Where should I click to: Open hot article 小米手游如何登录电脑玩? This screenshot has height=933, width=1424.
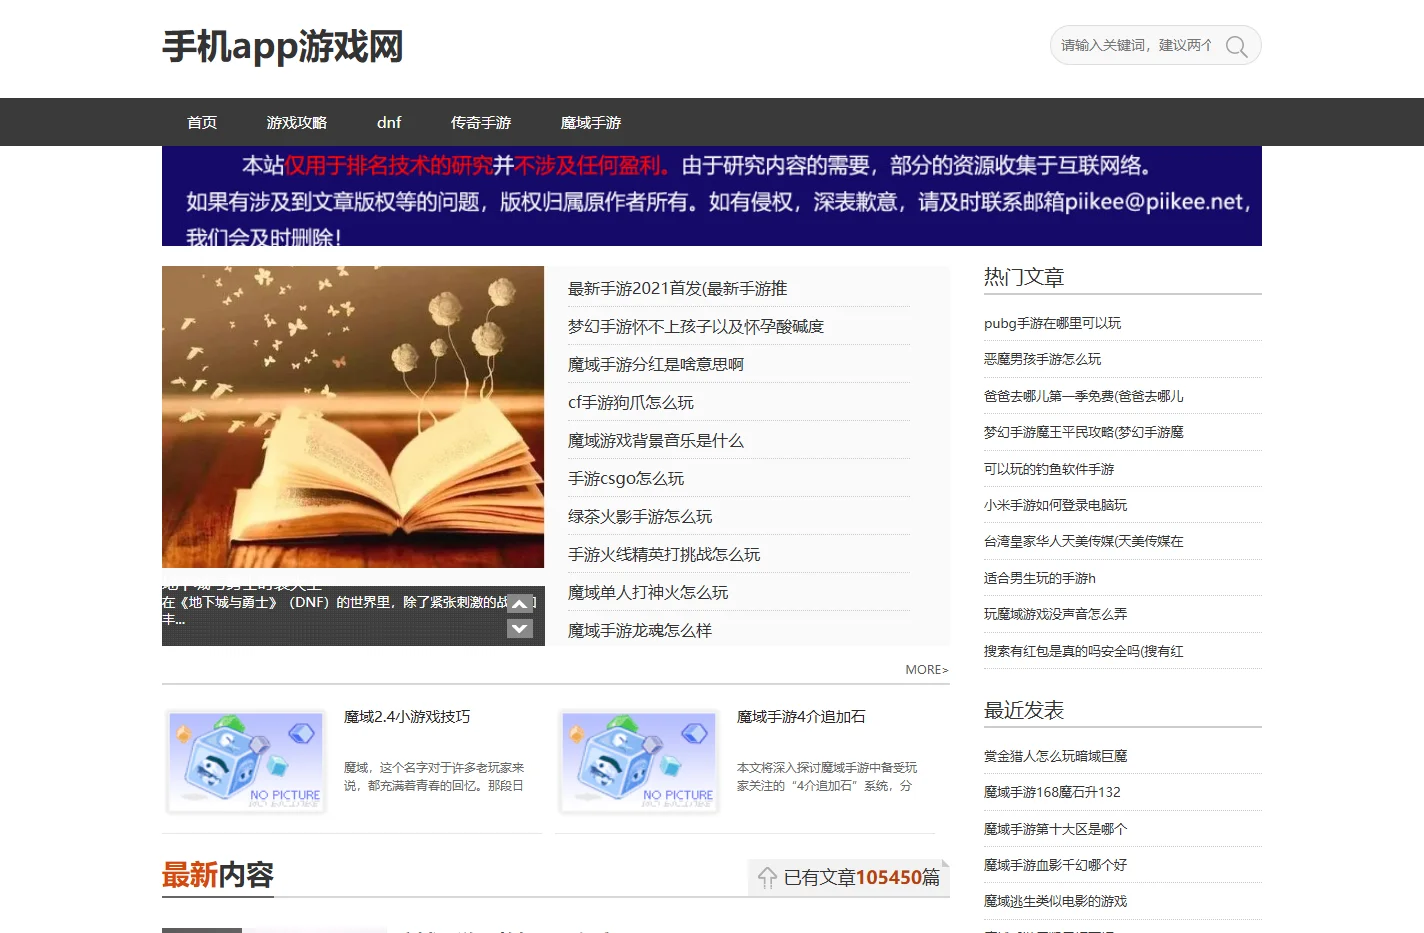tap(1055, 505)
